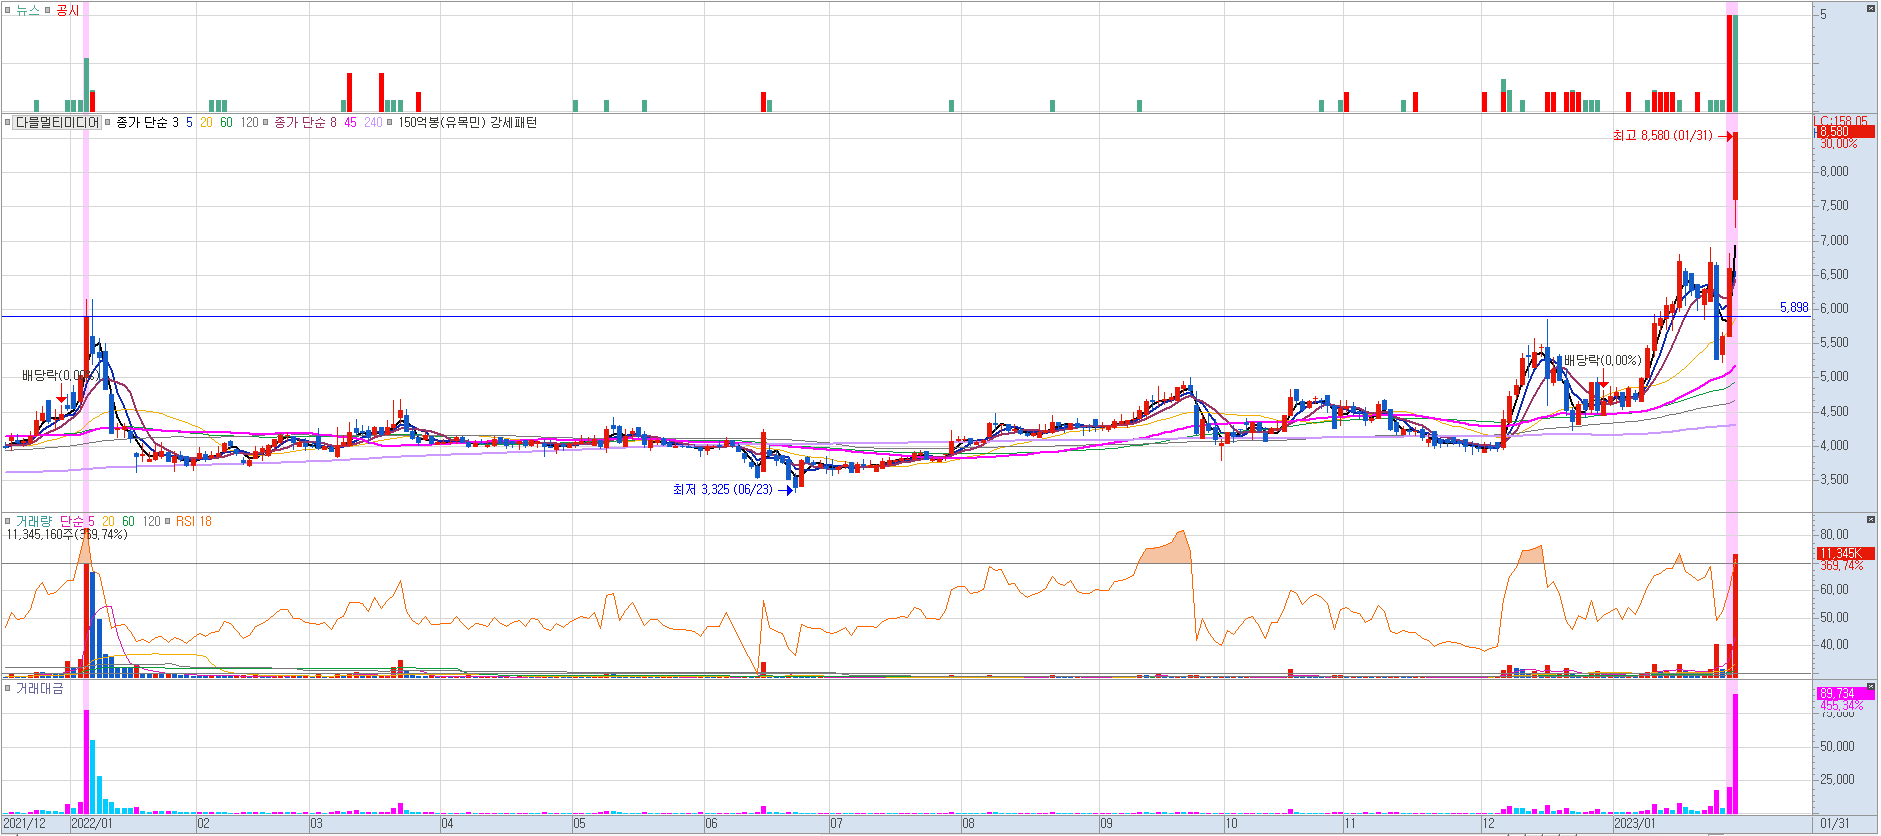
Task: Click the red 8,580 current price tag
Action: tap(1846, 132)
